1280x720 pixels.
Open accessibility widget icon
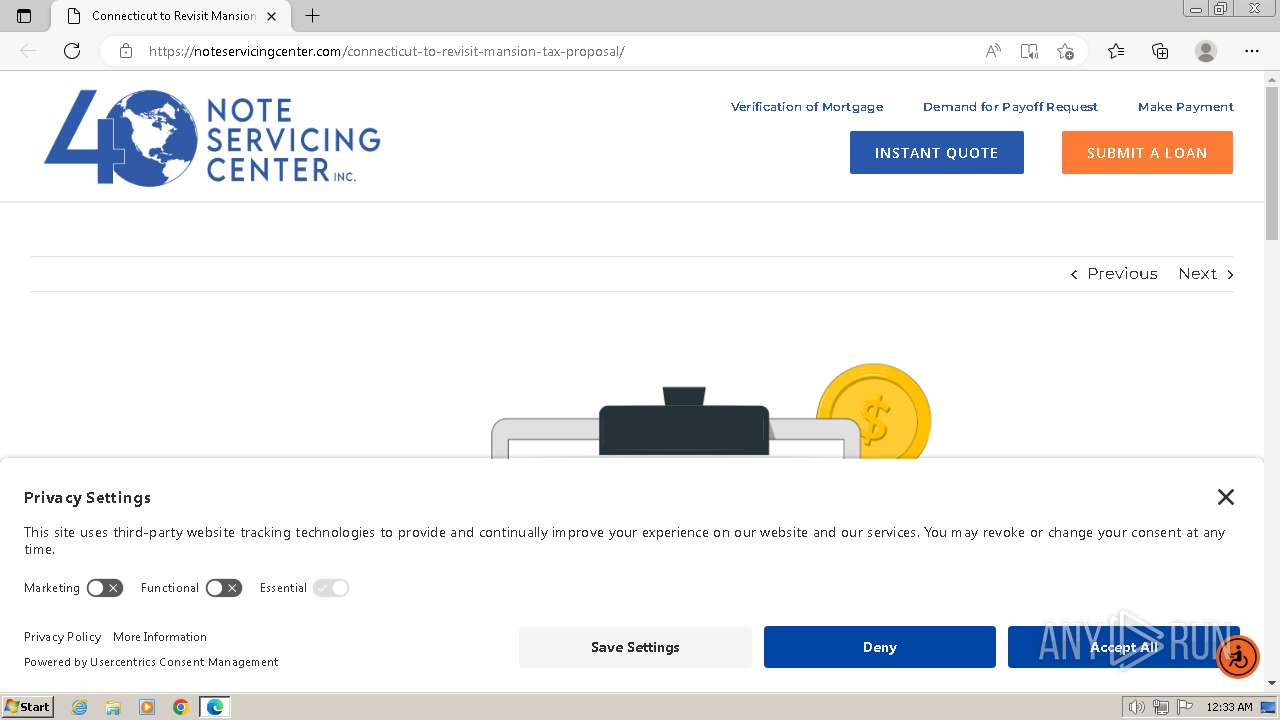[x=1238, y=657]
